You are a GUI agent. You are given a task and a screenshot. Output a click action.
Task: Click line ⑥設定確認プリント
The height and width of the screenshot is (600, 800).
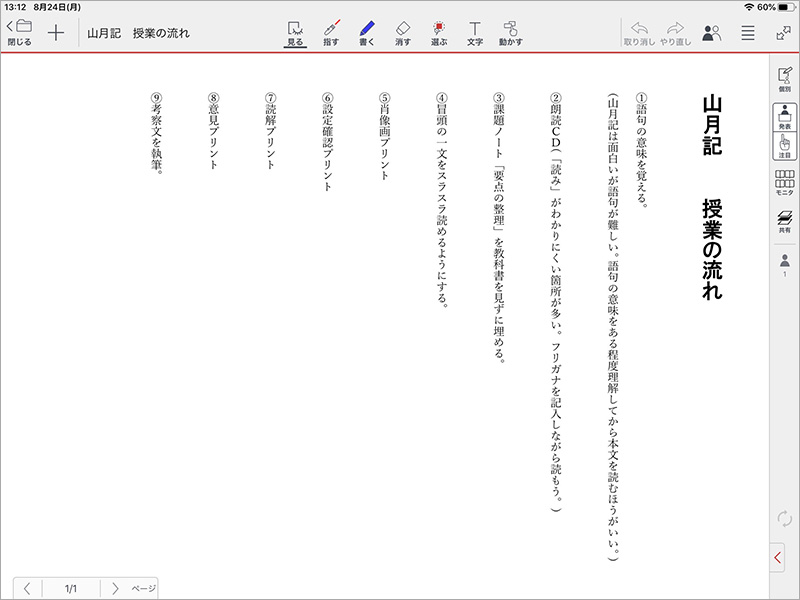[x=328, y=142]
